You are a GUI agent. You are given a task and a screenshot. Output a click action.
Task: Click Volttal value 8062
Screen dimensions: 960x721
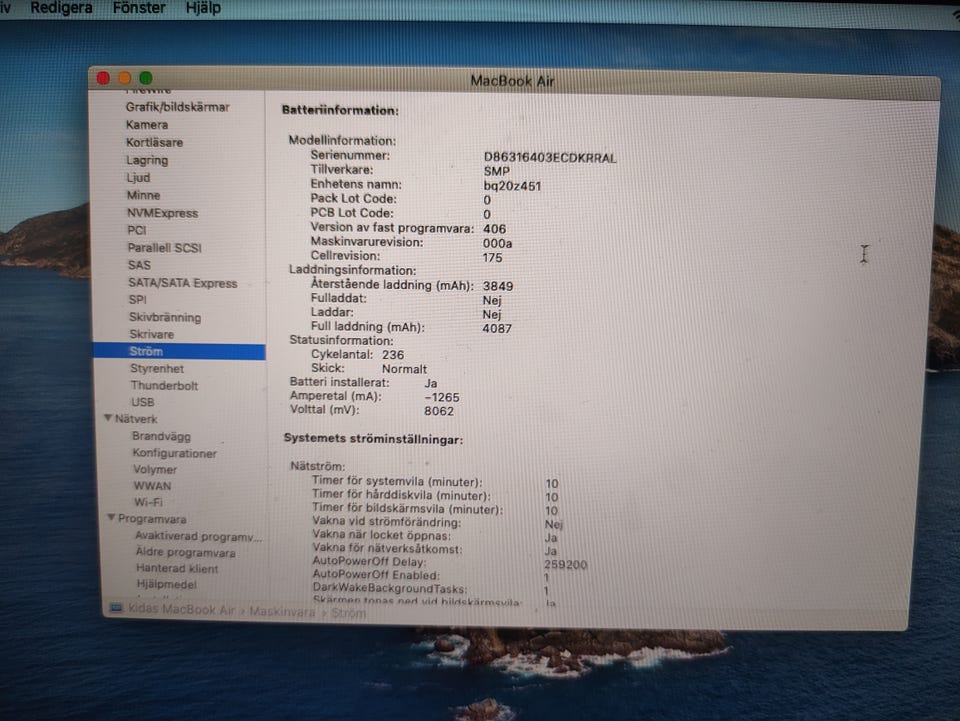439,411
